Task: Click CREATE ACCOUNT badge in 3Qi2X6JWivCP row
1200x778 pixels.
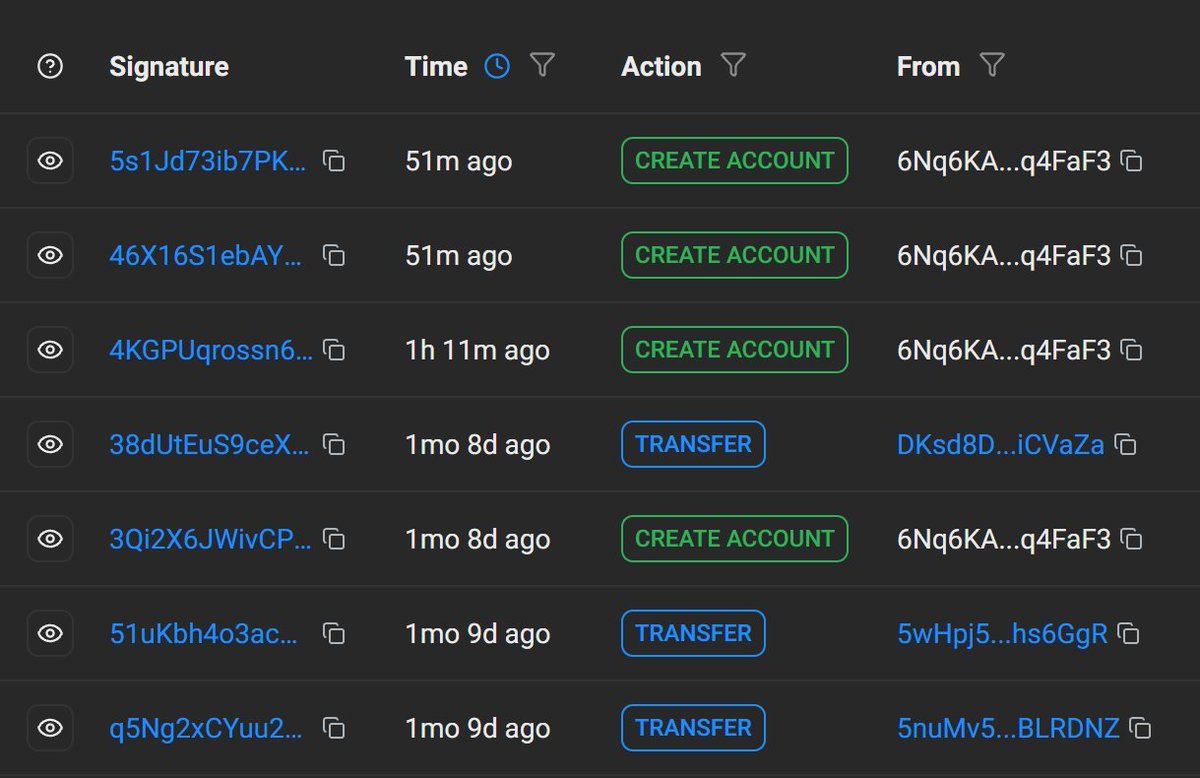Action: click(734, 539)
